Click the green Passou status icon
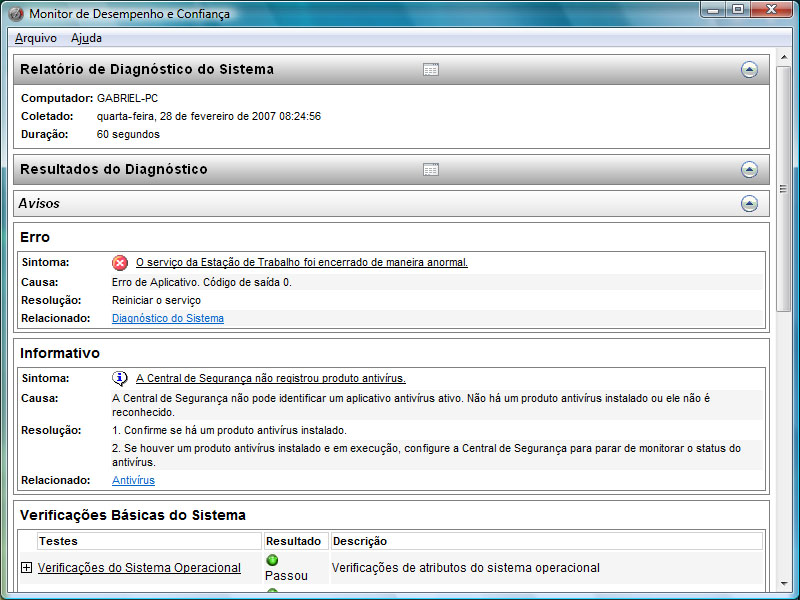Viewport: 800px width, 600px height. (270, 560)
